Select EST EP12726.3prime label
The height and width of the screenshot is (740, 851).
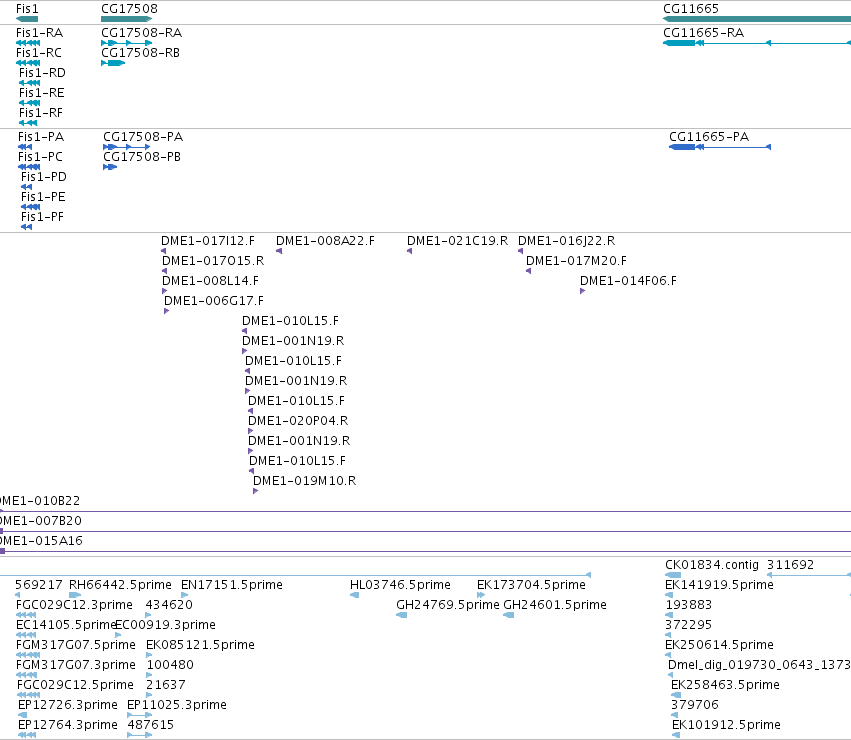click(x=67, y=706)
